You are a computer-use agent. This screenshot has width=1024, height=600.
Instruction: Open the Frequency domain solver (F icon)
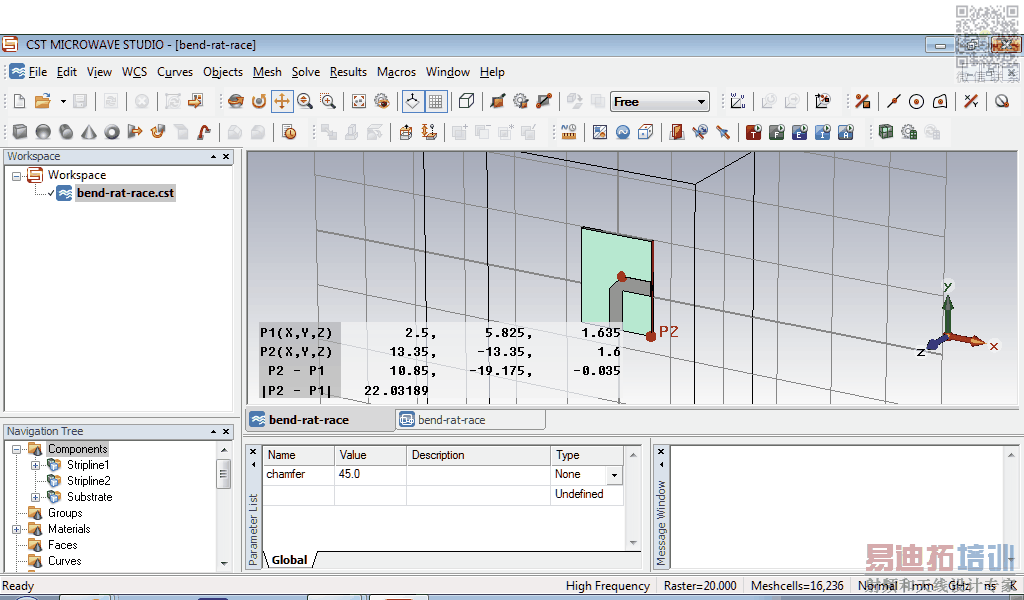tap(775, 132)
